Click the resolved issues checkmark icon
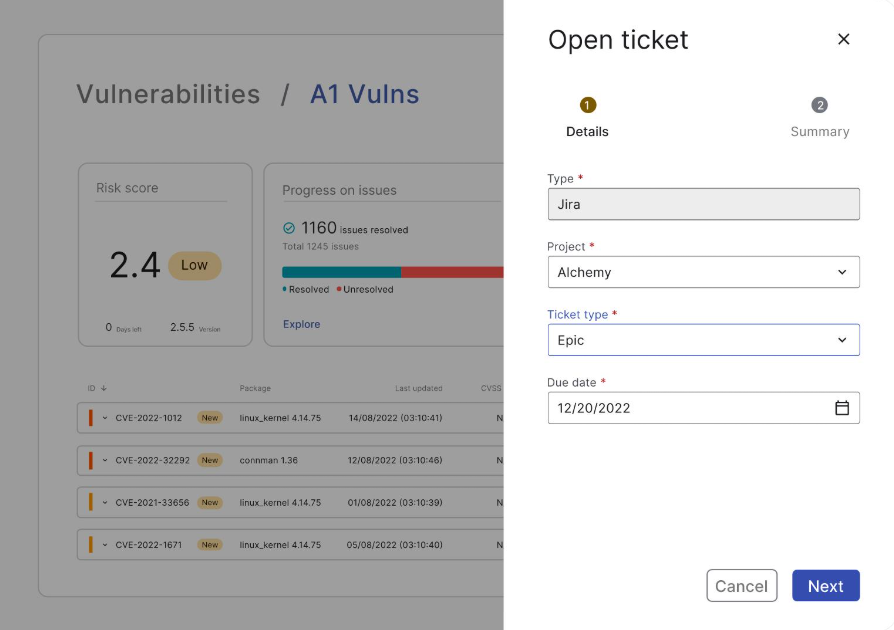This screenshot has height=630, width=894. point(289,228)
